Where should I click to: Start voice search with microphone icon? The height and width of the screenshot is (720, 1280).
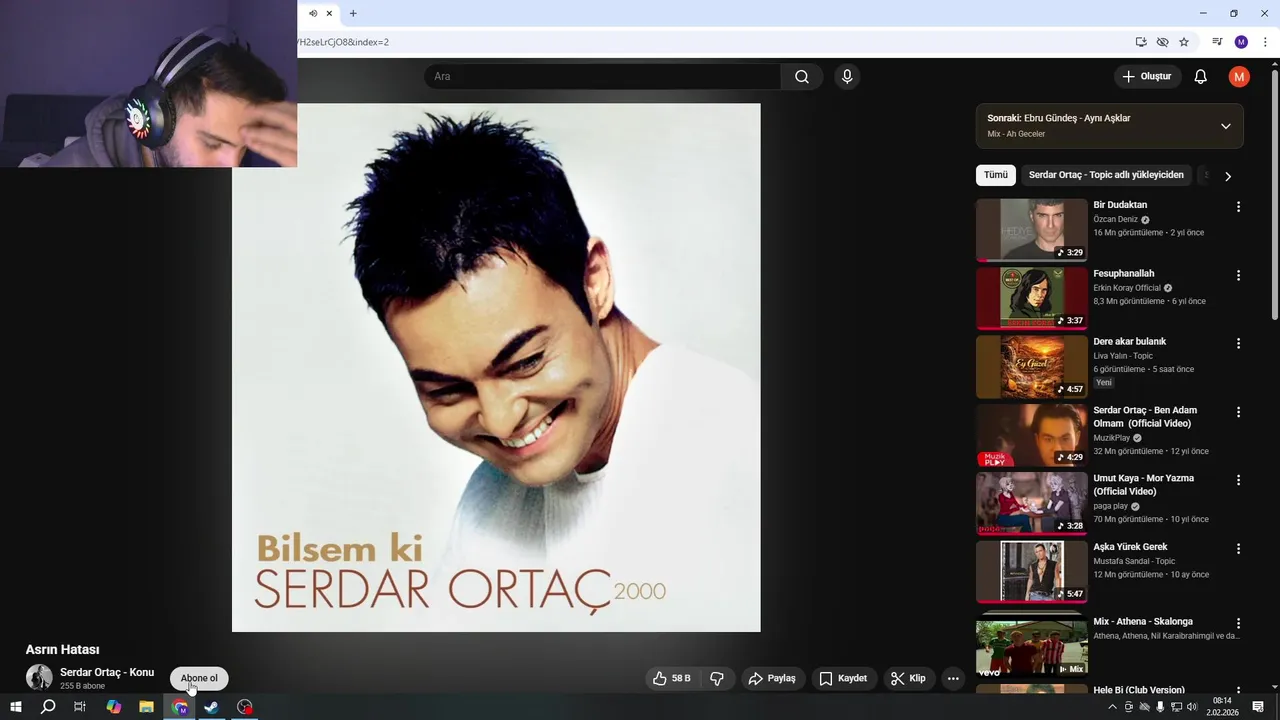click(x=847, y=77)
